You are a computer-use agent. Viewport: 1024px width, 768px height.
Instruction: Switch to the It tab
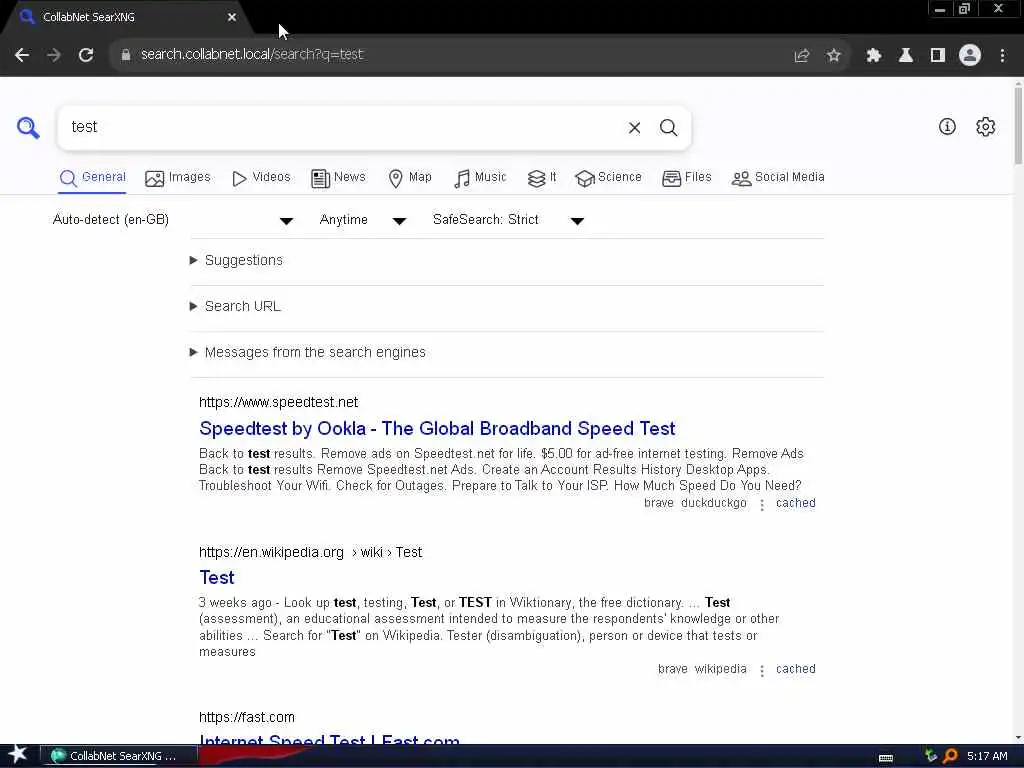542,178
